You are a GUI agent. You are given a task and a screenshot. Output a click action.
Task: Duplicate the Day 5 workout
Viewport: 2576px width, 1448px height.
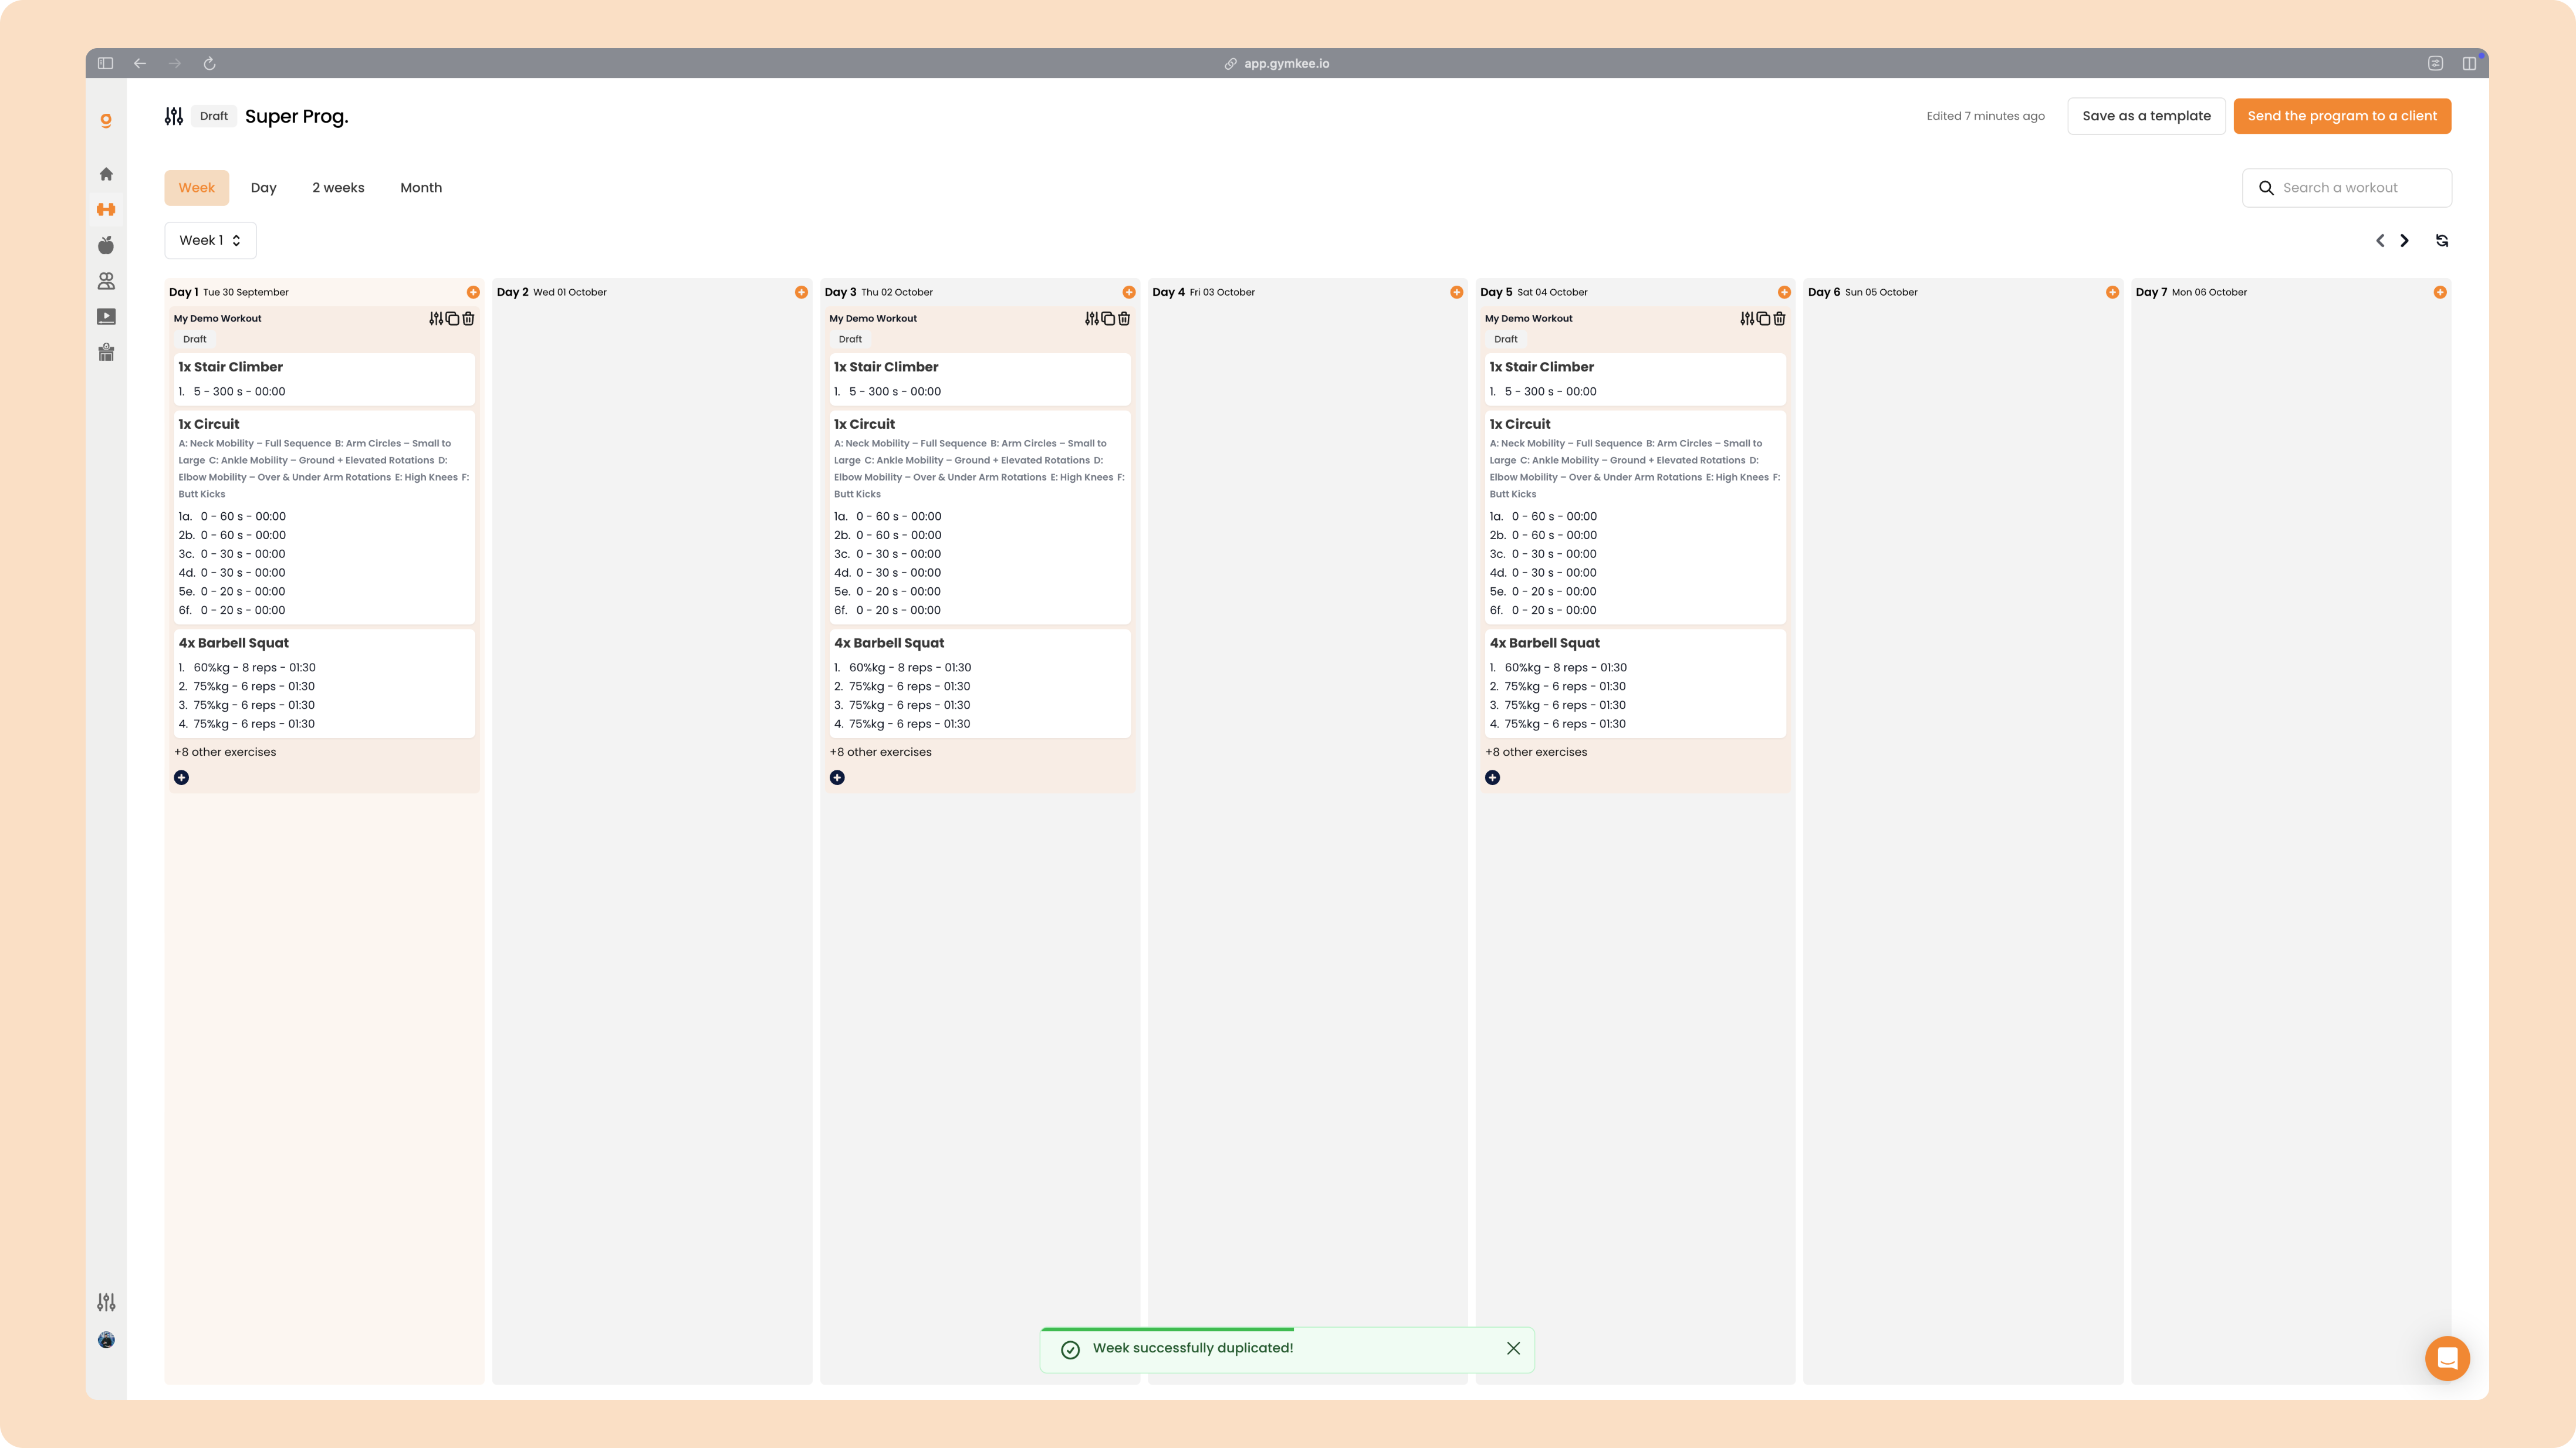(1763, 318)
